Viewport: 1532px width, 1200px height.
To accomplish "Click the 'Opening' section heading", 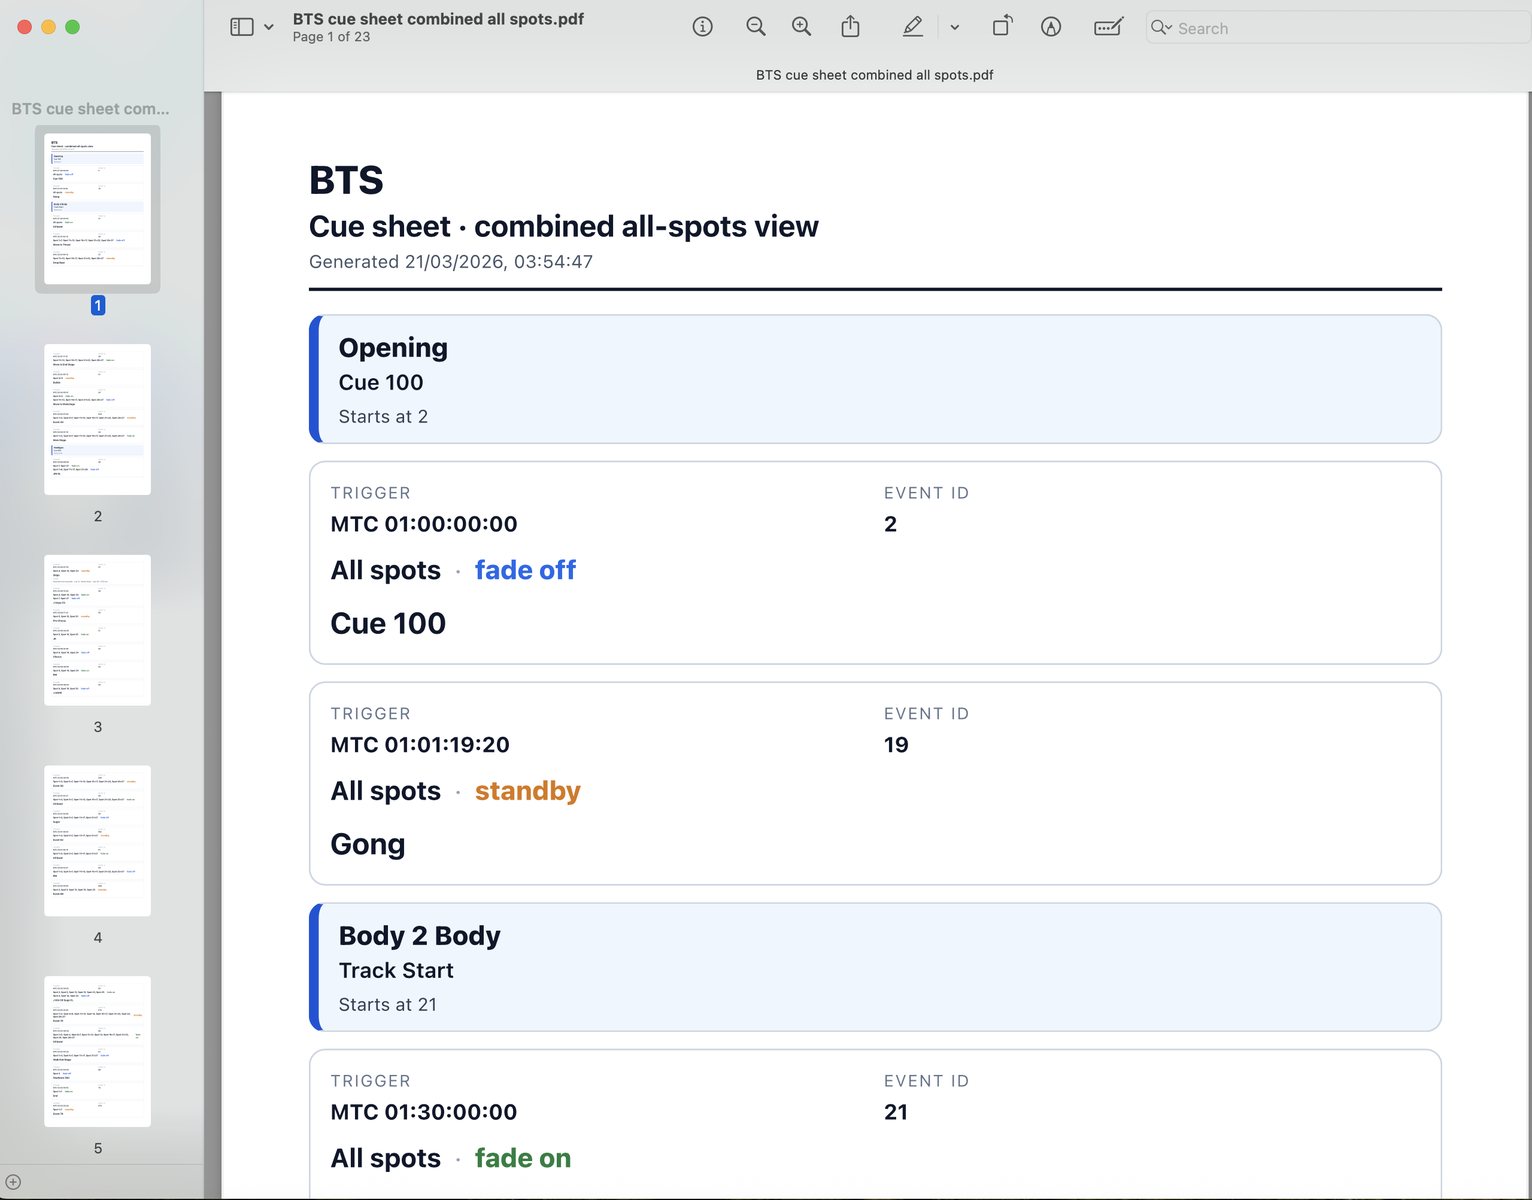I will pyautogui.click(x=393, y=348).
